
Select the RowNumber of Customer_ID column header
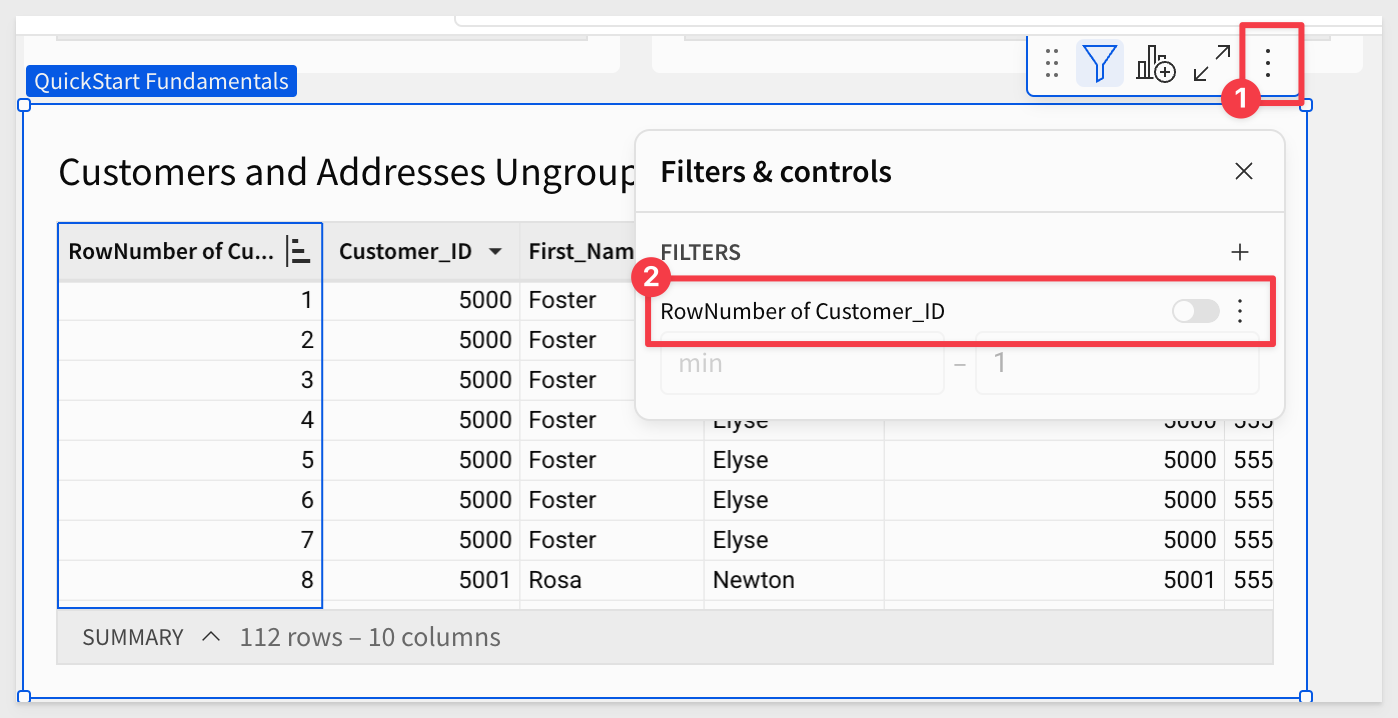pyautogui.click(x=170, y=251)
